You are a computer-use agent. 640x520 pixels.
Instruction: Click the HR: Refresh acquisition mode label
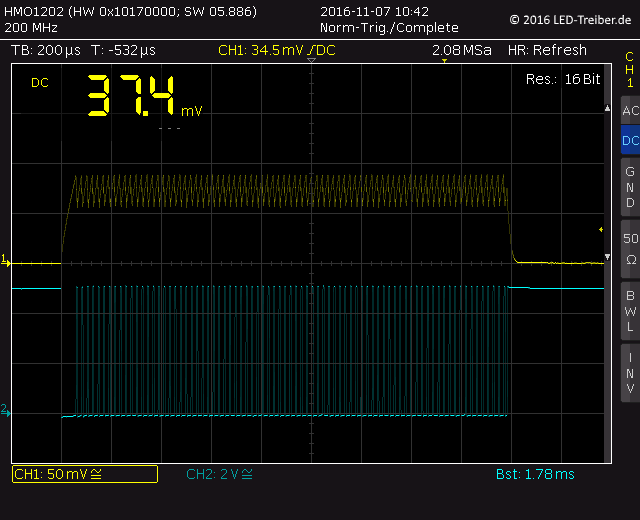tap(547, 50)
